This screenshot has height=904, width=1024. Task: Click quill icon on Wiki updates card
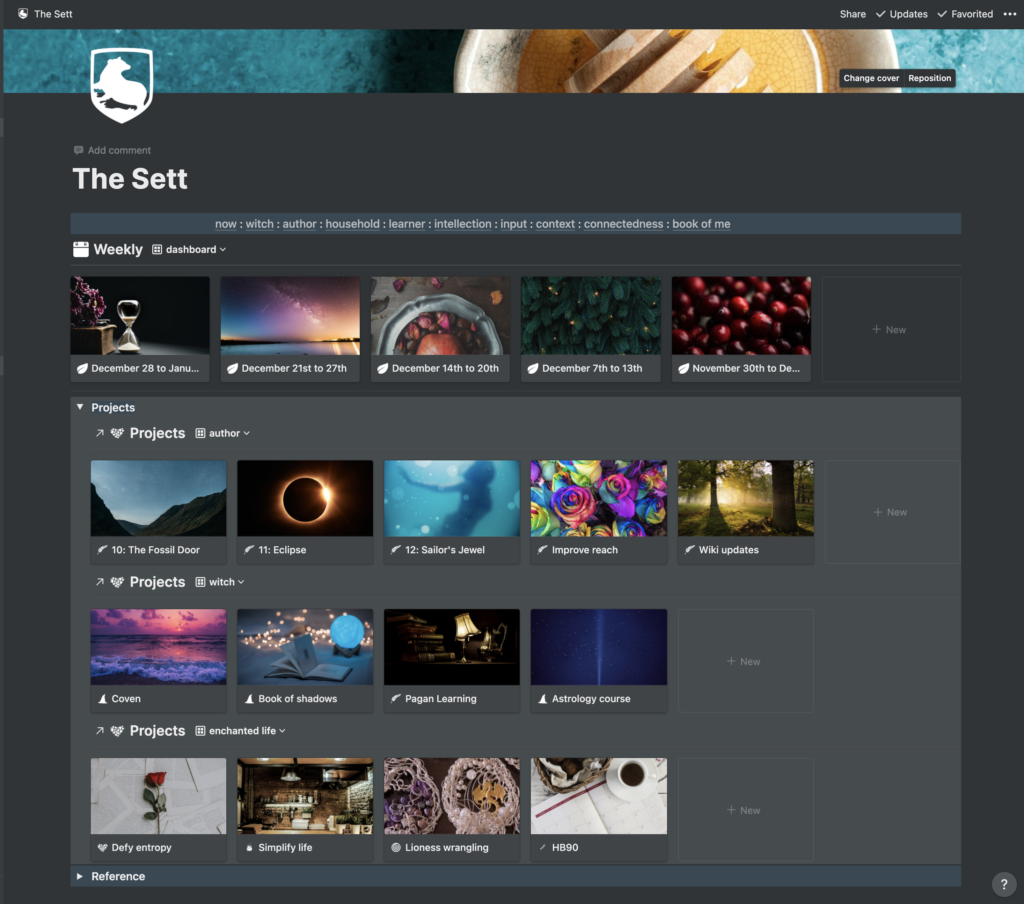click(x=690, y=550)
